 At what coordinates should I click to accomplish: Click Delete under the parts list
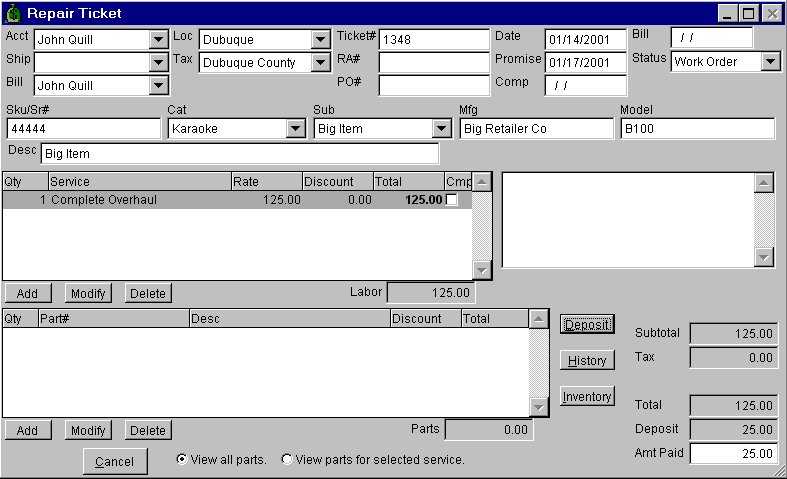tap(147, 430)
